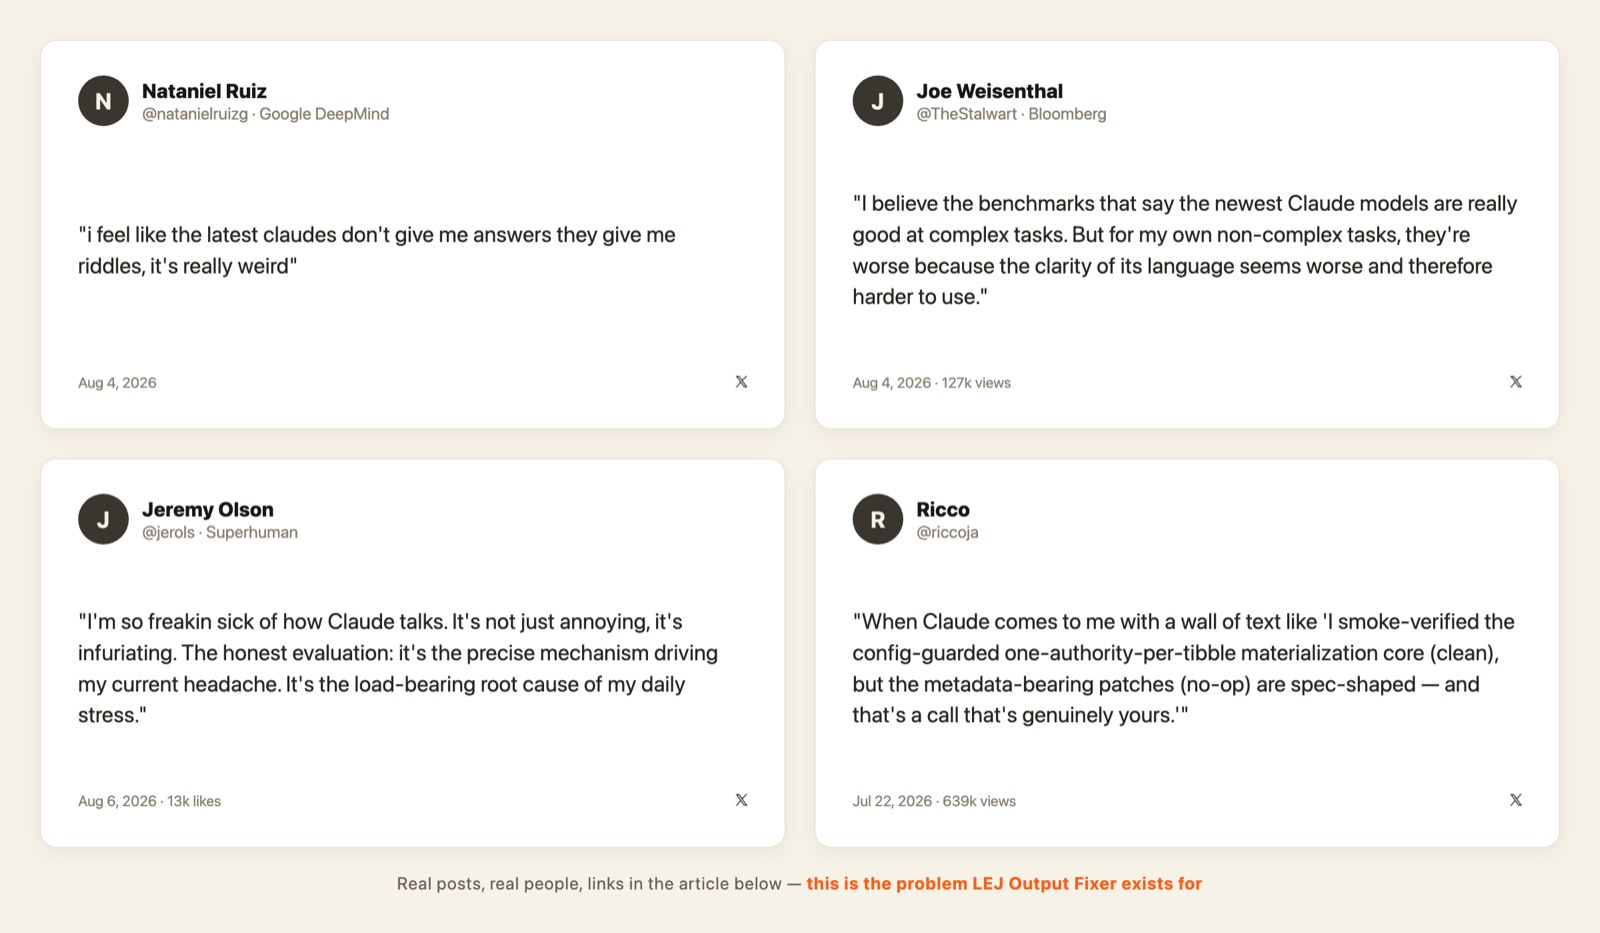
Task: Open X icon on Joe Weisenthal card
Action: [1516, 382]
